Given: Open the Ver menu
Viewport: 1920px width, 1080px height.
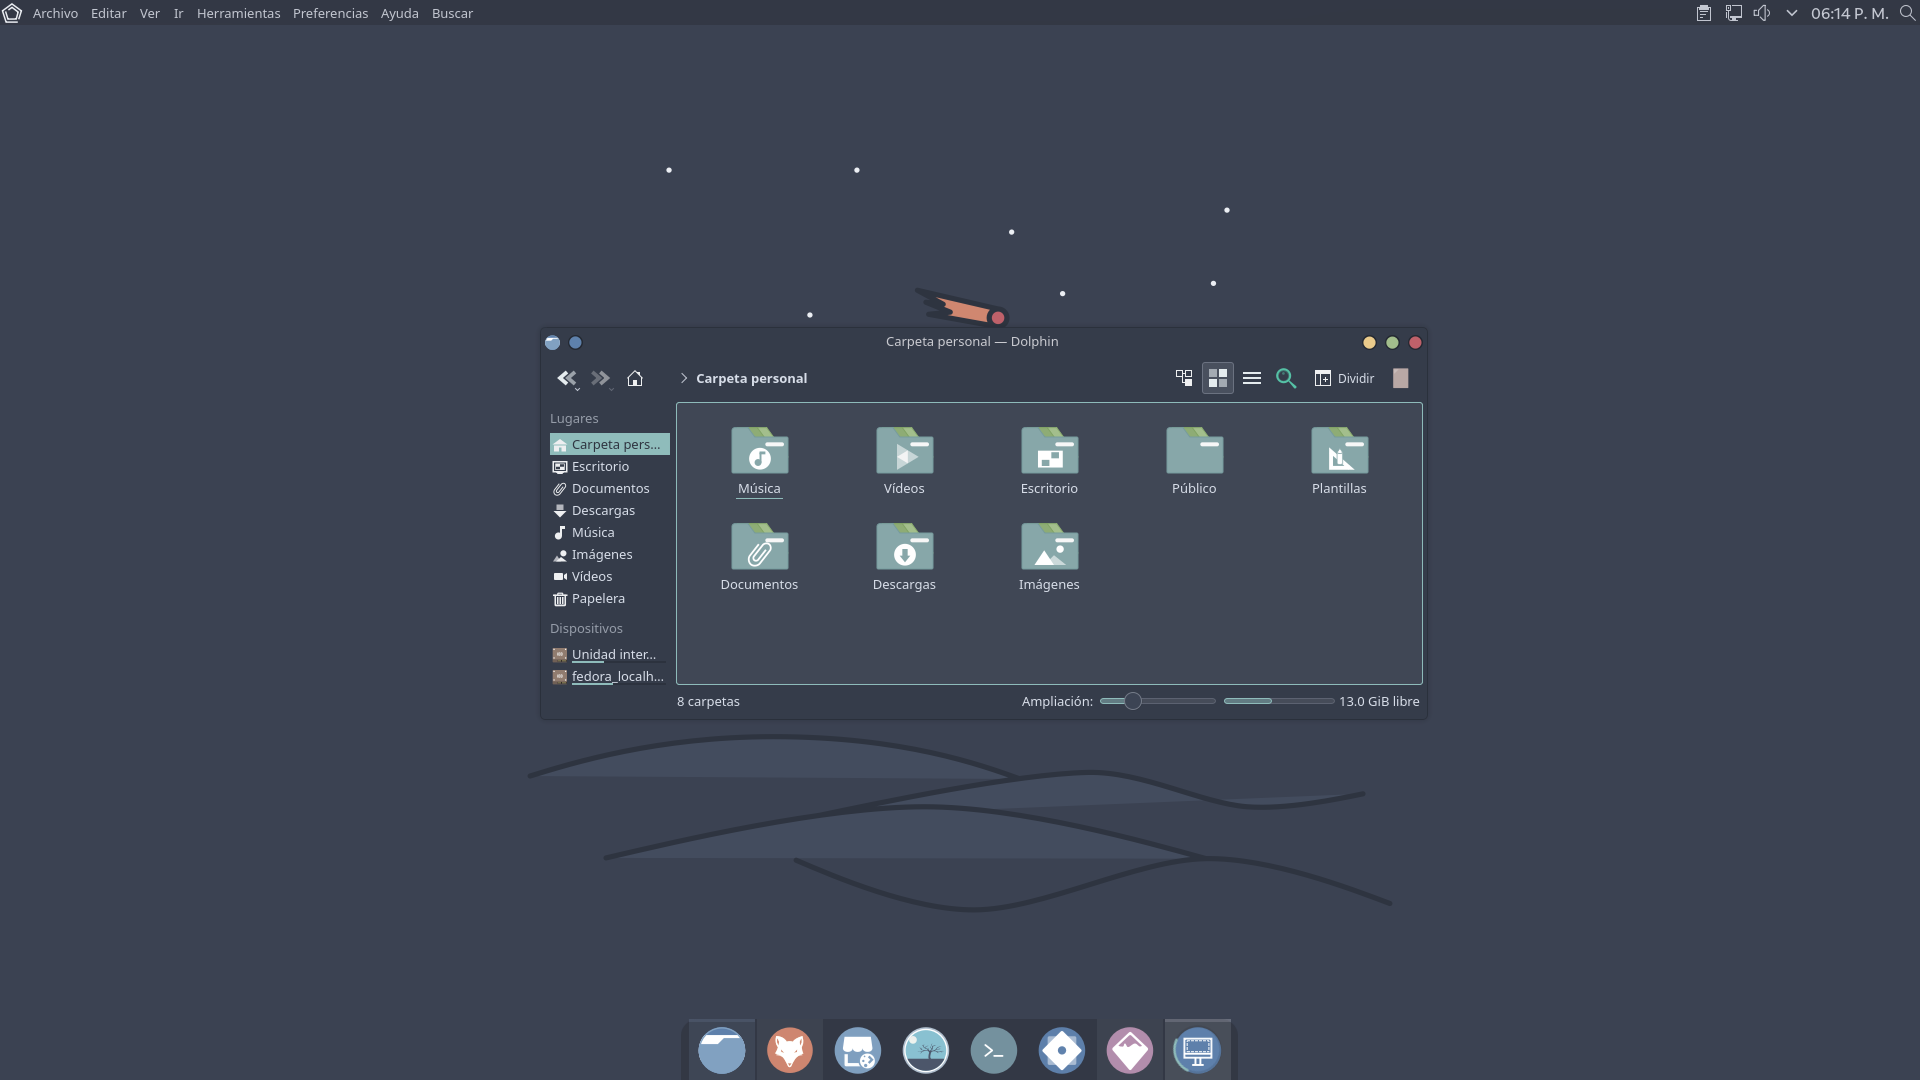Looking at the screenshot, I should point(150,13).
